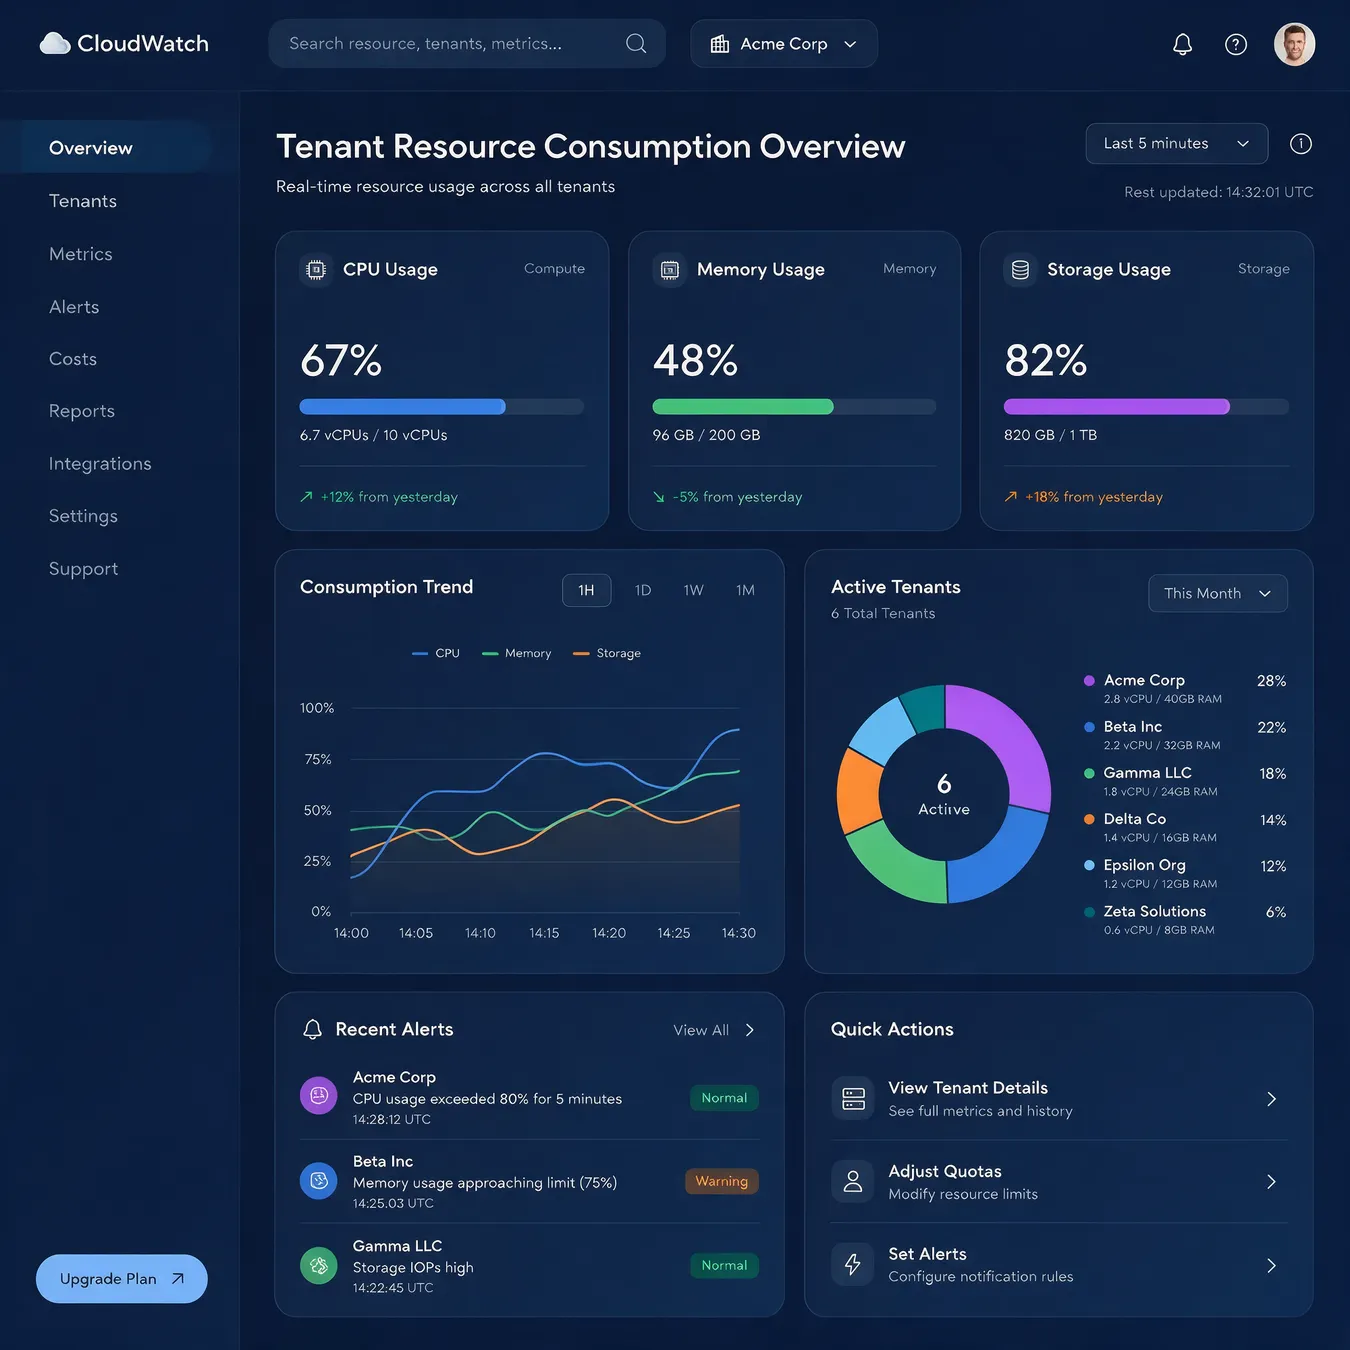Click the purple Acme Corp legend dot
Image resolution: width=1350 pixels, height=1350 pixels.
click(x=1089, y=681)
